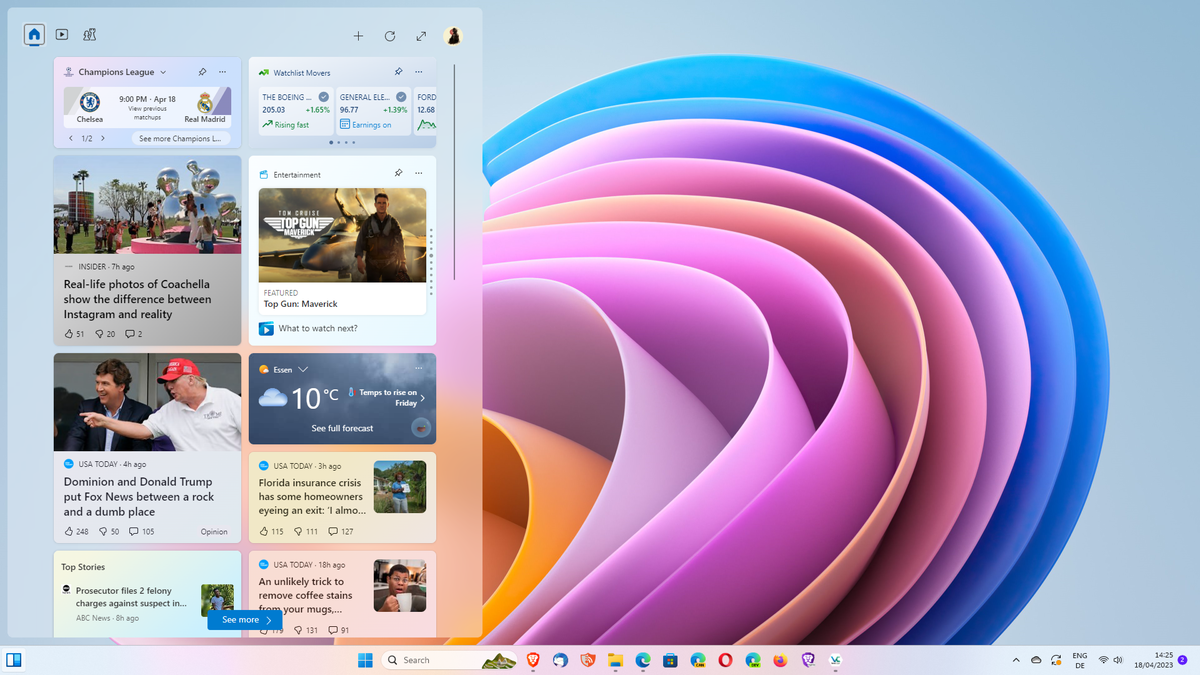The height and width of the screenshot is (675, 1200).
Task: Open the Windows Start menu
Action: (x=365, y=660)
